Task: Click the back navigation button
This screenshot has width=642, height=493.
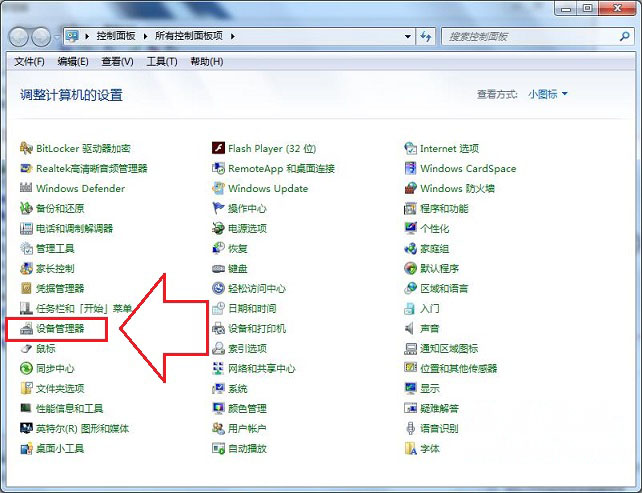Action: tap(18, 37)
